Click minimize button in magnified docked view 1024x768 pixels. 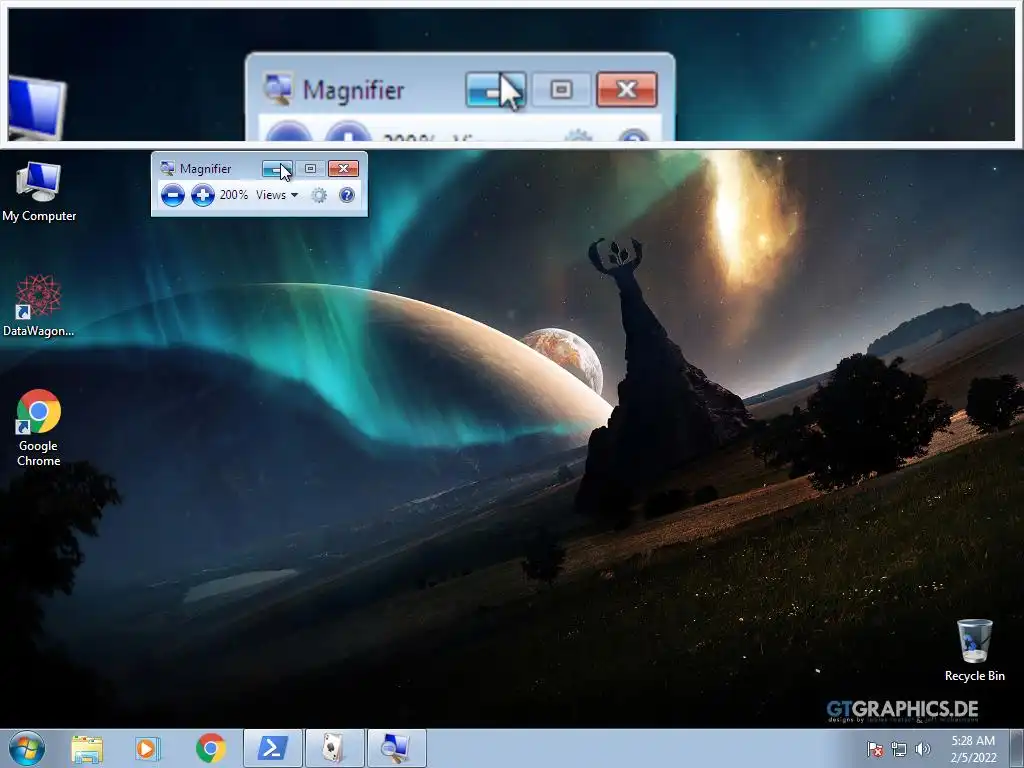[x=496, y=89]
